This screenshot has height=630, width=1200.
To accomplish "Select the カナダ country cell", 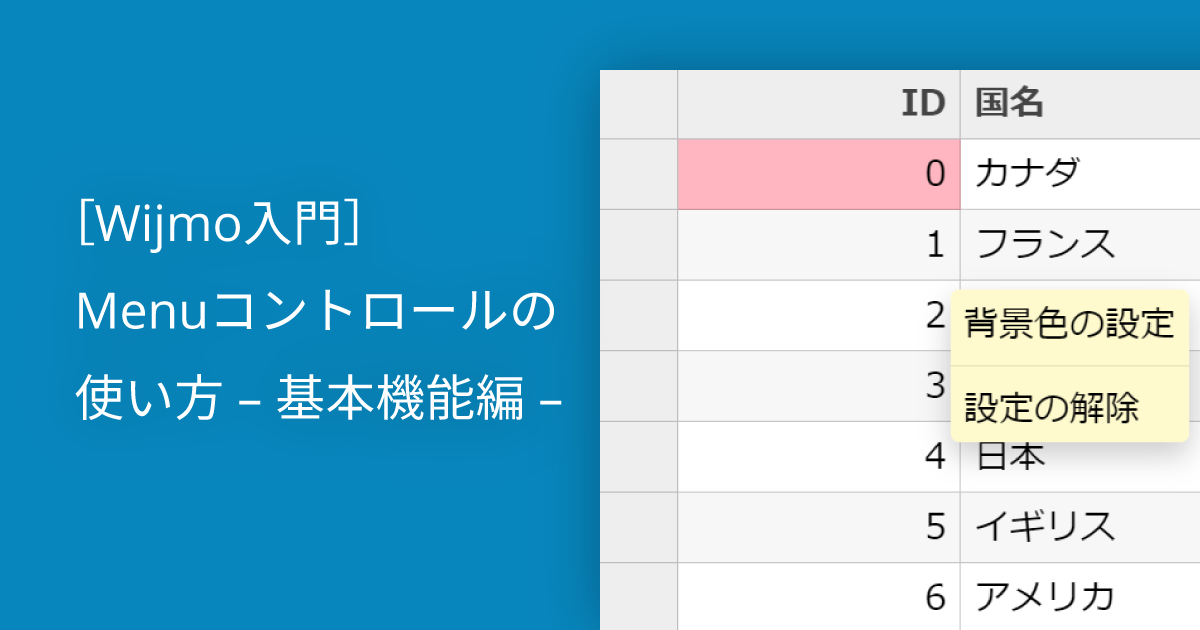I will click(x=1030, y=172).
